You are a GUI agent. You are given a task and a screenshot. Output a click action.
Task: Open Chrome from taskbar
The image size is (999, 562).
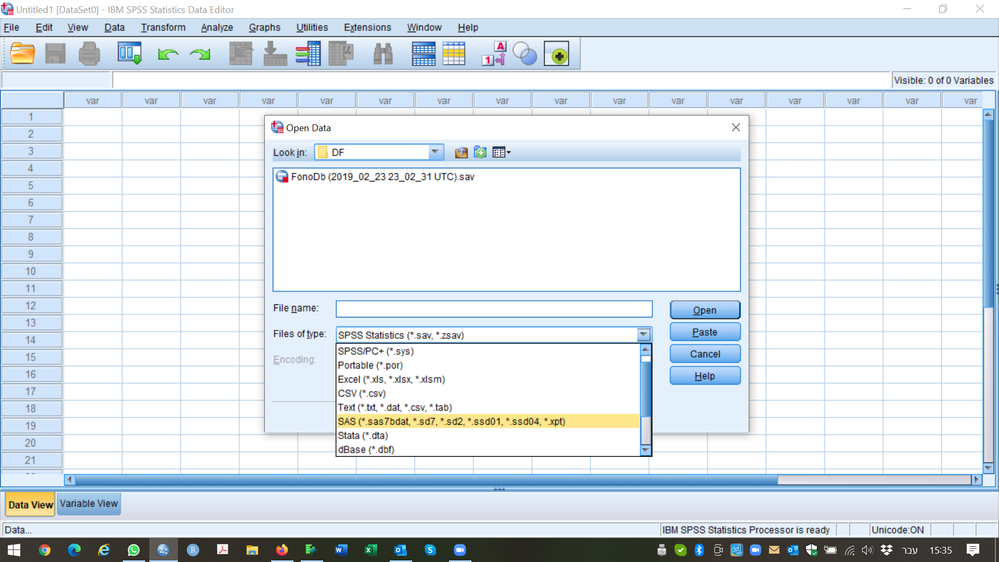pyautogui.click(x=44, y=550)
